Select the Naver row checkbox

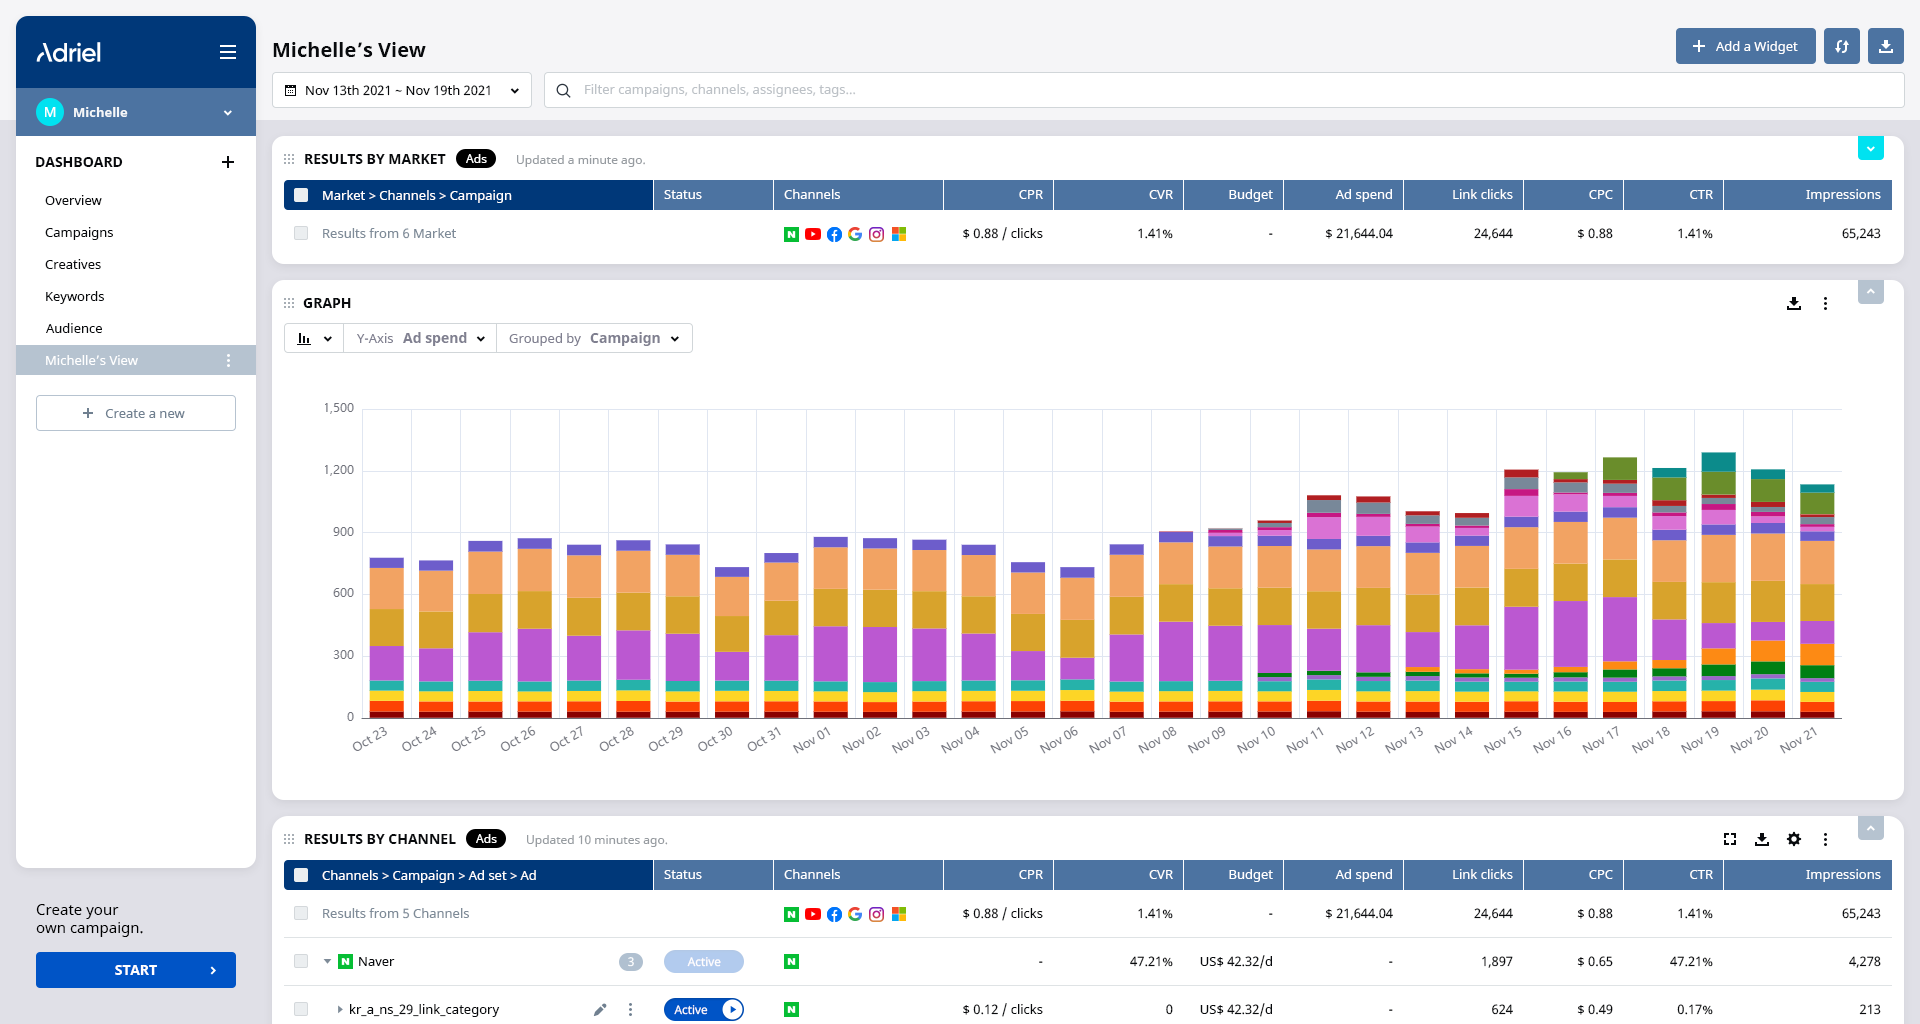301,961
